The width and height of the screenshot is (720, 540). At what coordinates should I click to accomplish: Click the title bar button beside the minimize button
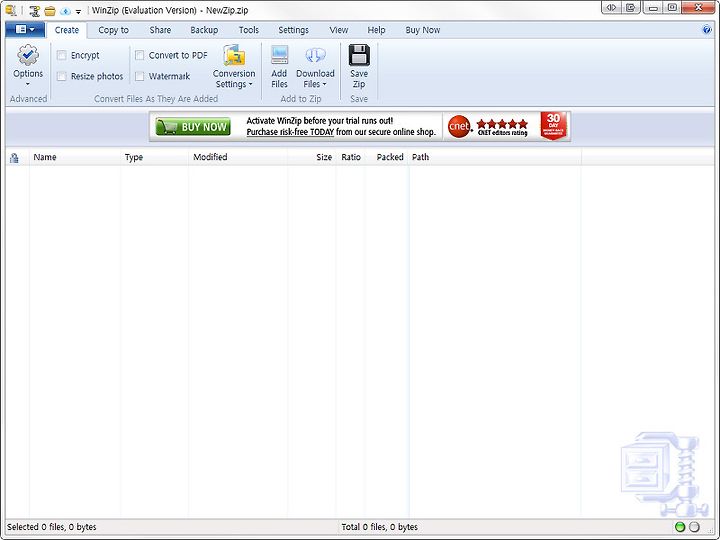click(x=631, y=8)
